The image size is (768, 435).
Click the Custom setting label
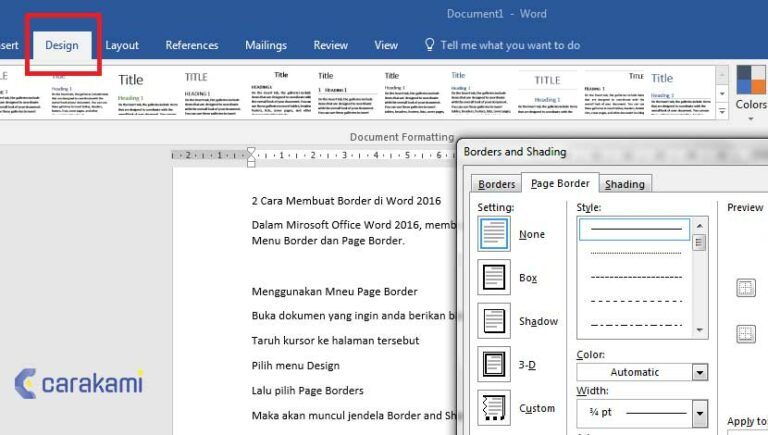(537, 409)
